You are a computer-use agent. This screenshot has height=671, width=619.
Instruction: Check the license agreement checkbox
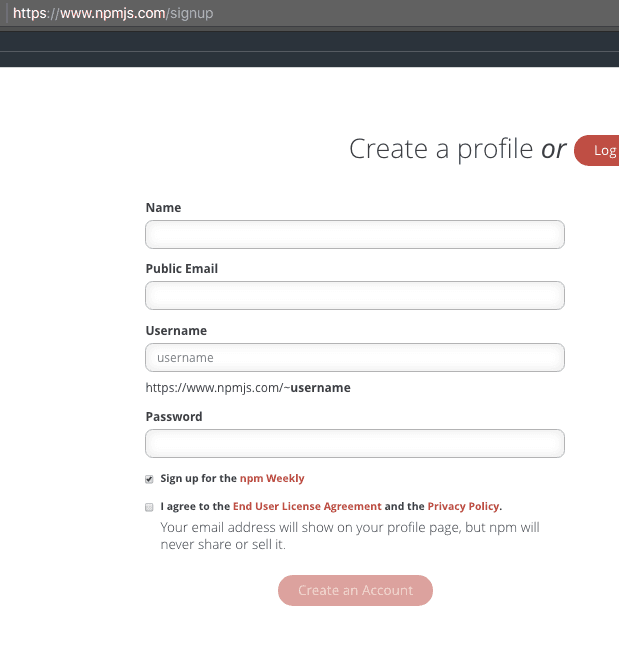[149, 507]
